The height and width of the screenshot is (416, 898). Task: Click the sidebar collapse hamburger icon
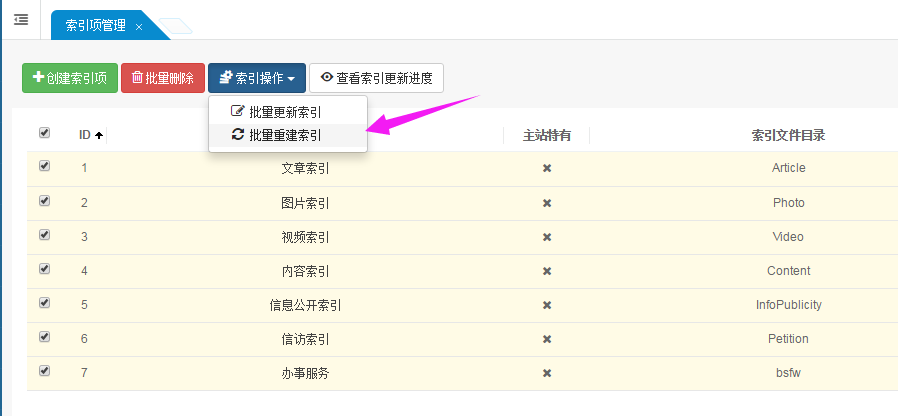coord(21,19)
